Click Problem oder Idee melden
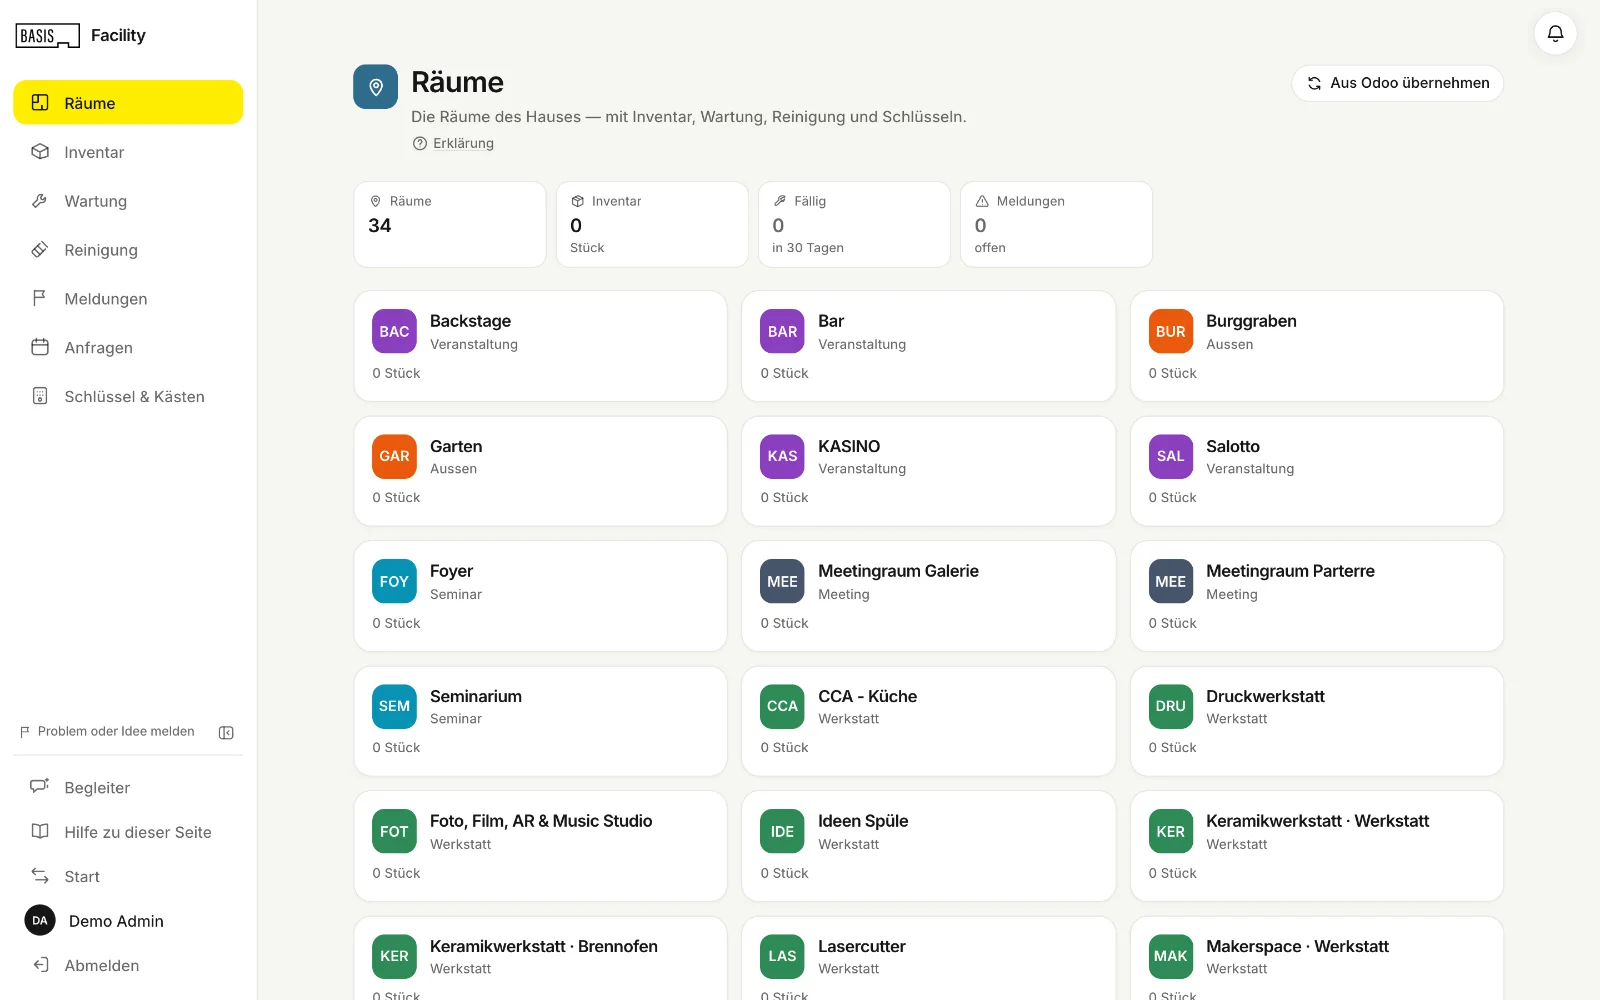1600x1000 pixels. point(107,732)
